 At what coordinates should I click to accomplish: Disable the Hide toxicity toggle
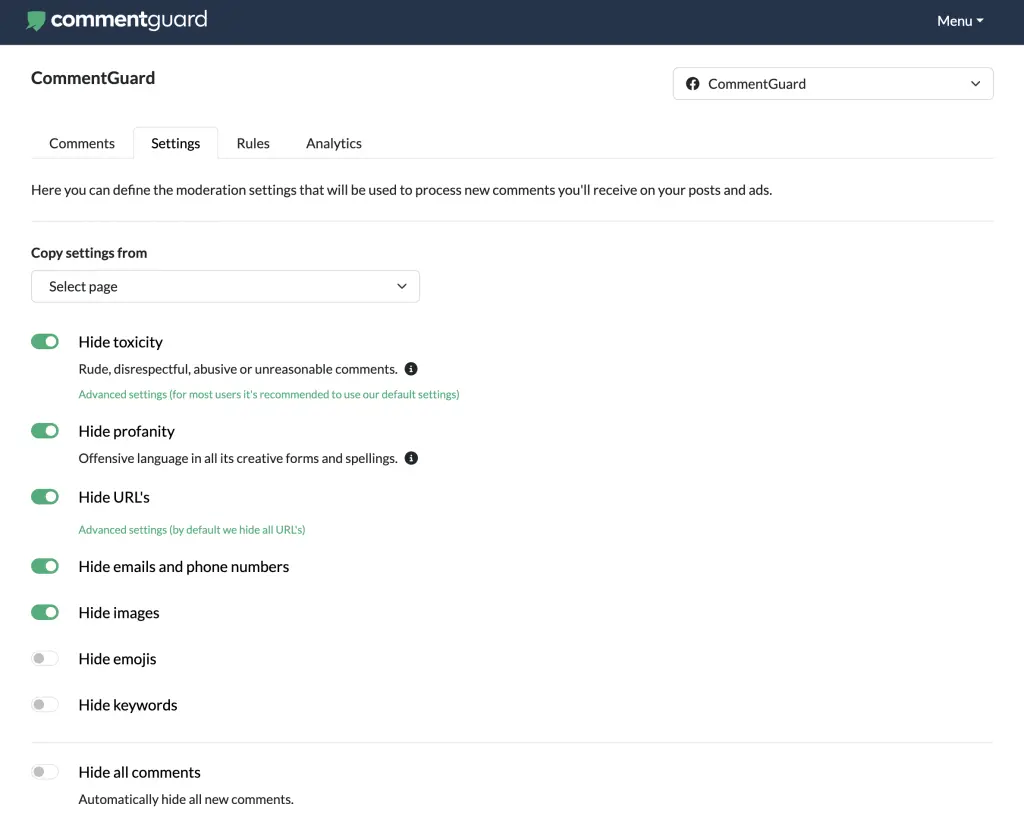pyautogui.click(x=45, y=342)
